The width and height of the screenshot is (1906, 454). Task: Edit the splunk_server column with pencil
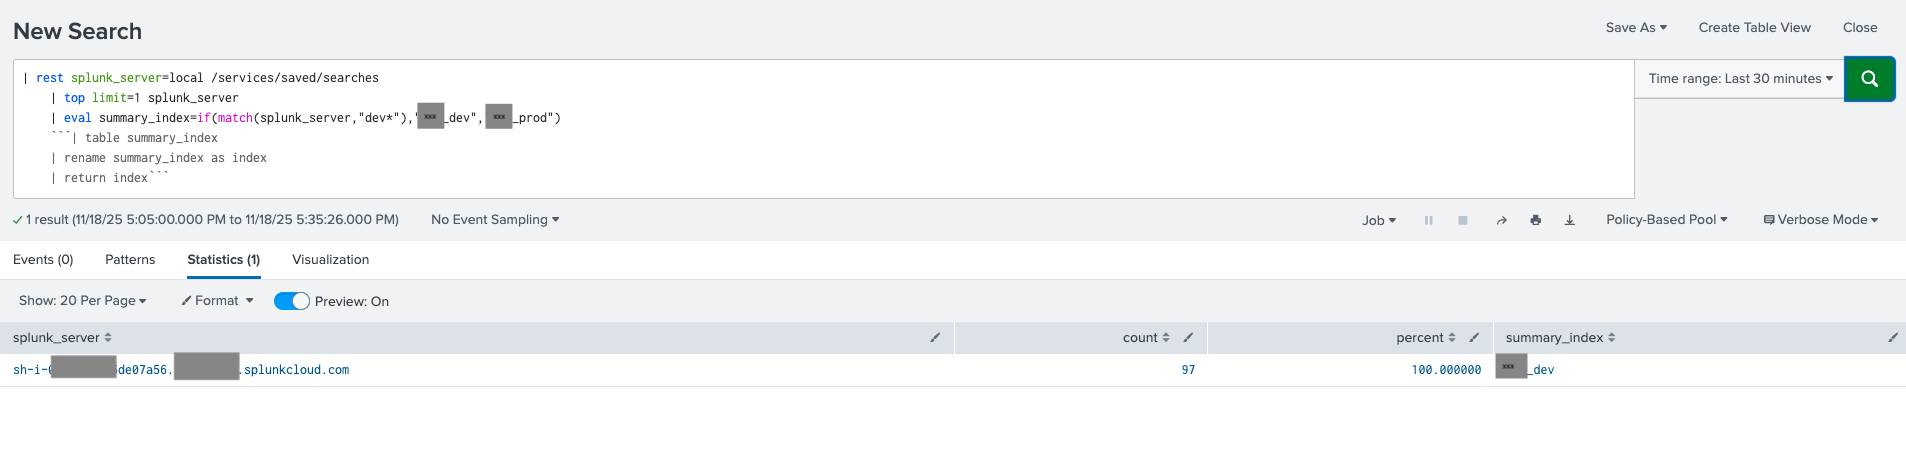935,338
